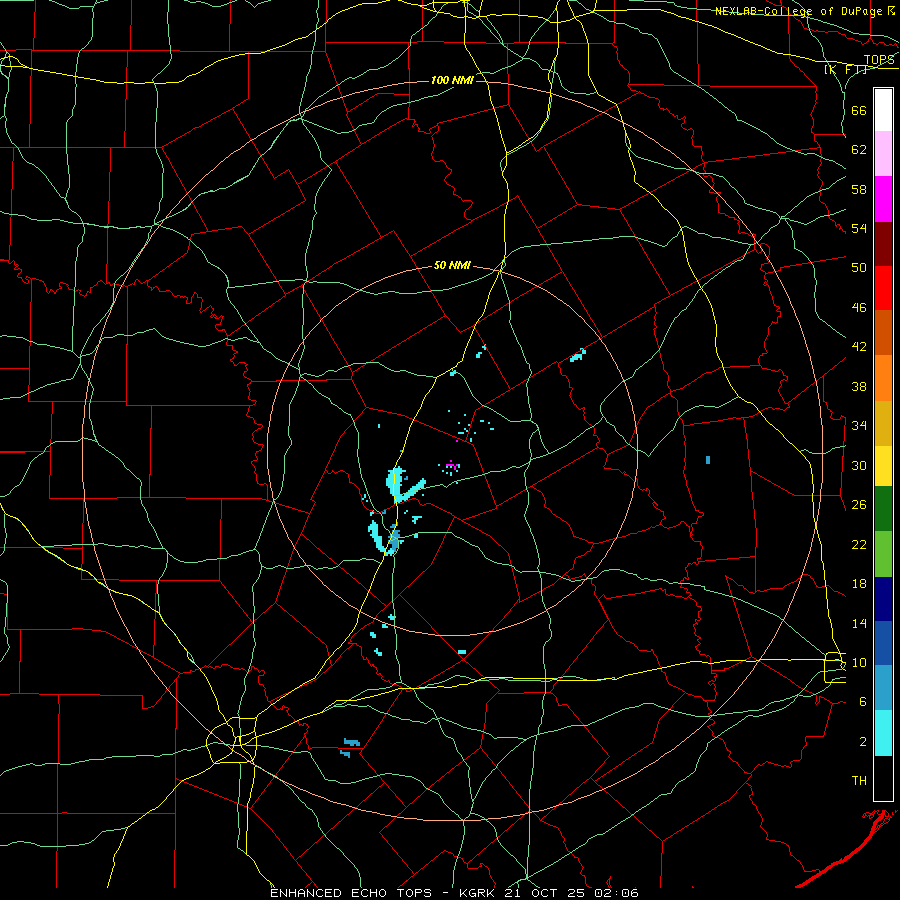Click the legend value "34"
The width and height of the screenshot is (900, 900).
tap(859, 425)
